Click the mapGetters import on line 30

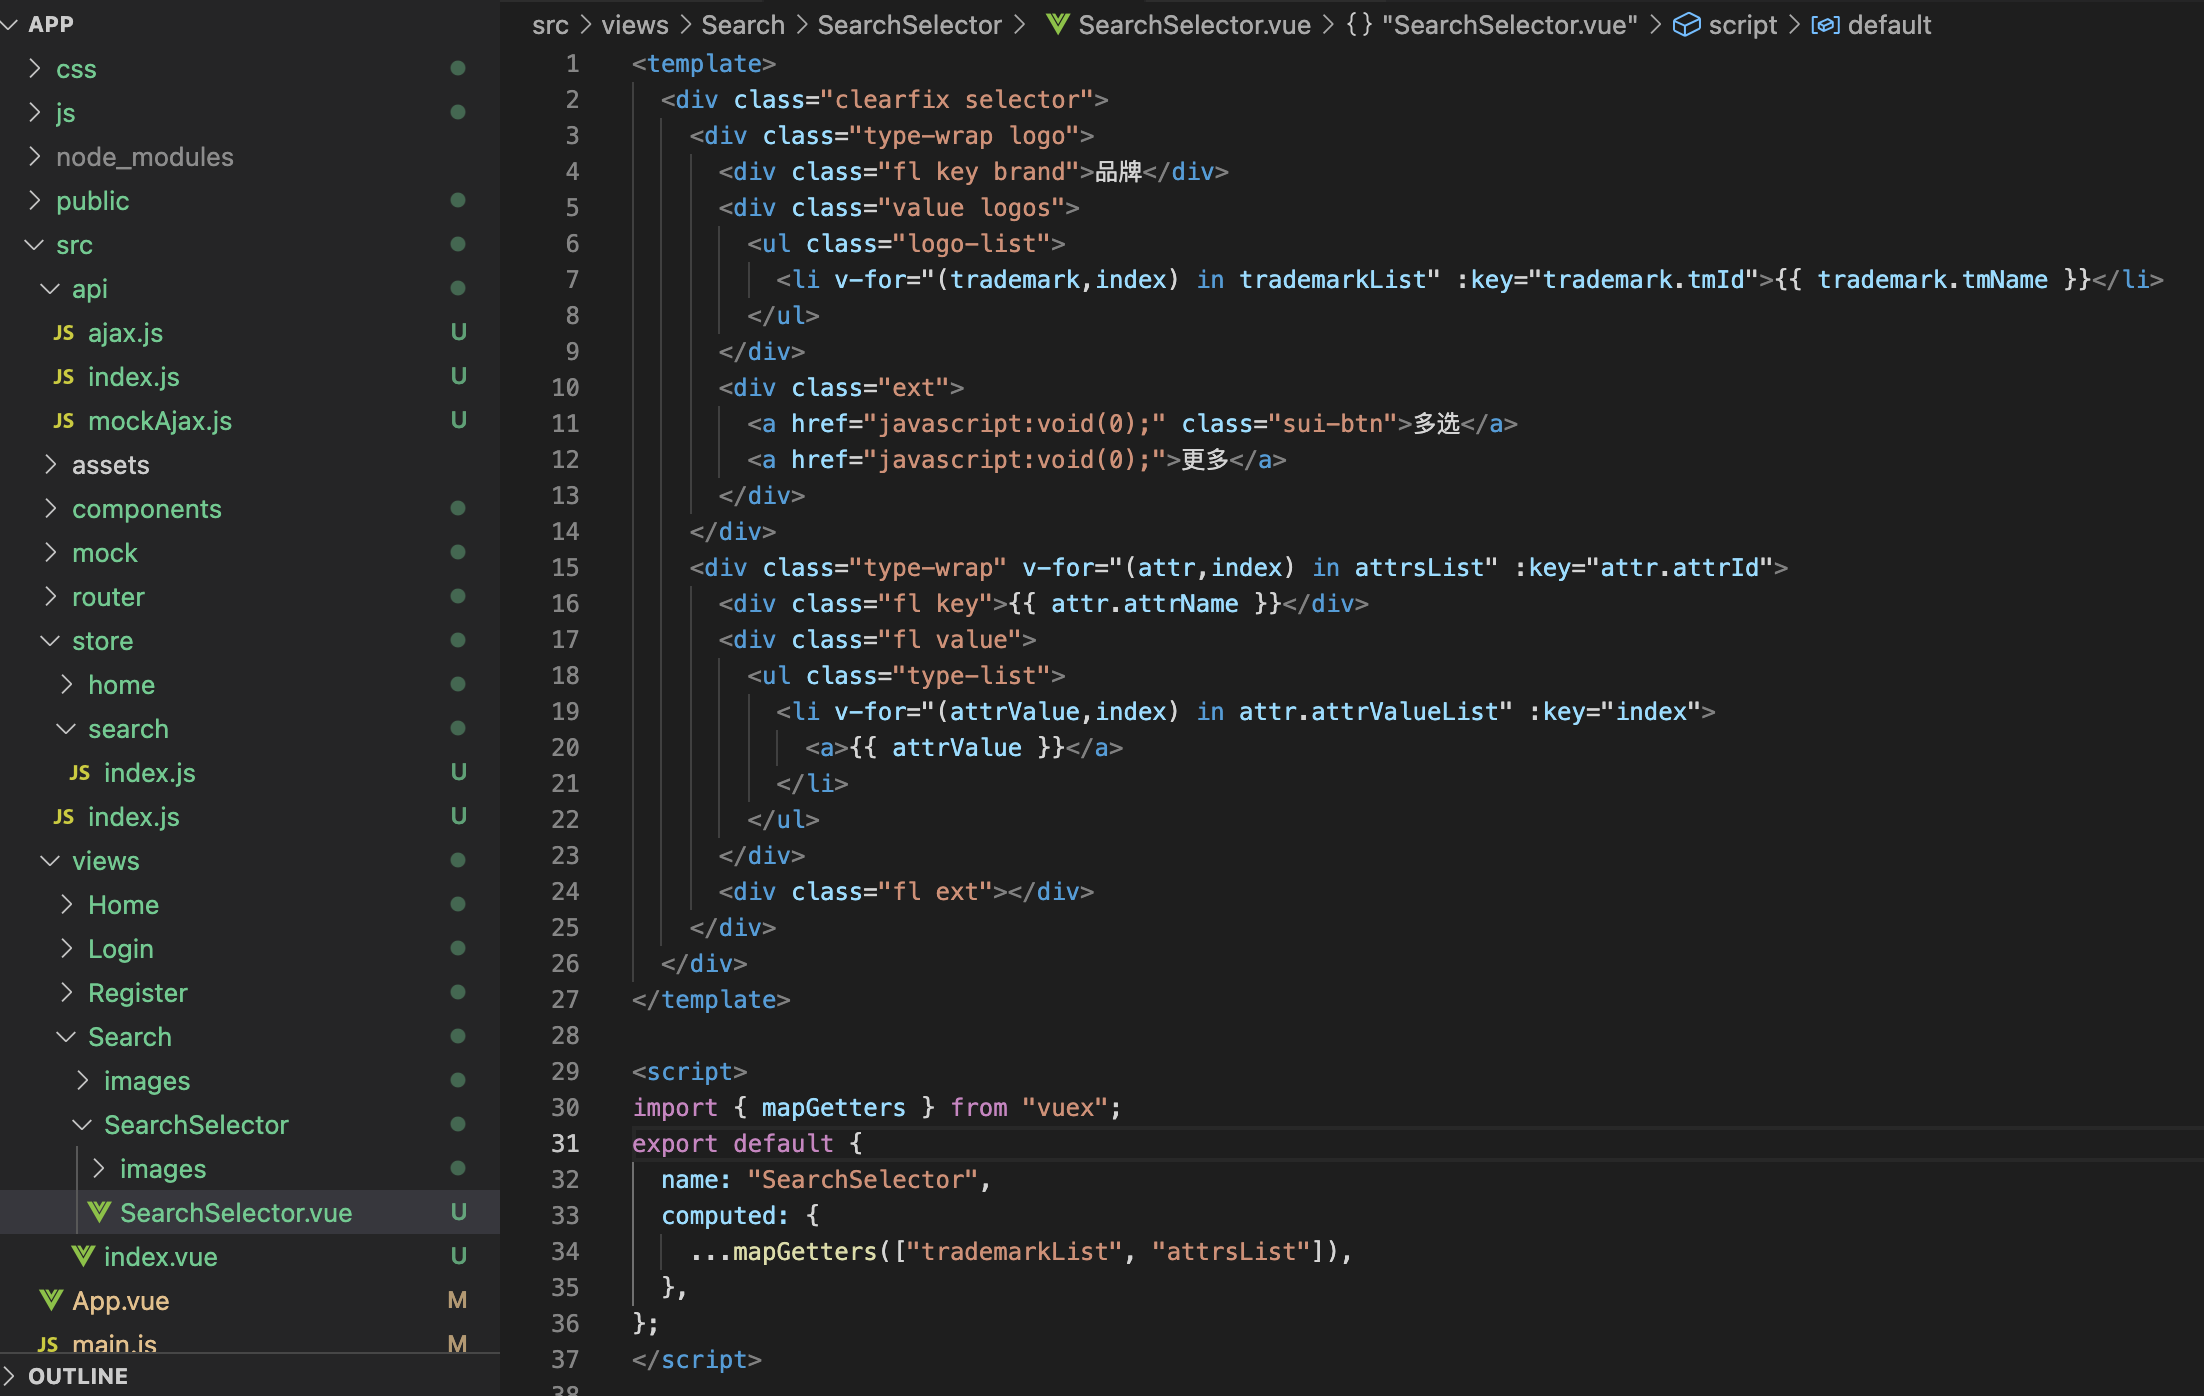833,1107
